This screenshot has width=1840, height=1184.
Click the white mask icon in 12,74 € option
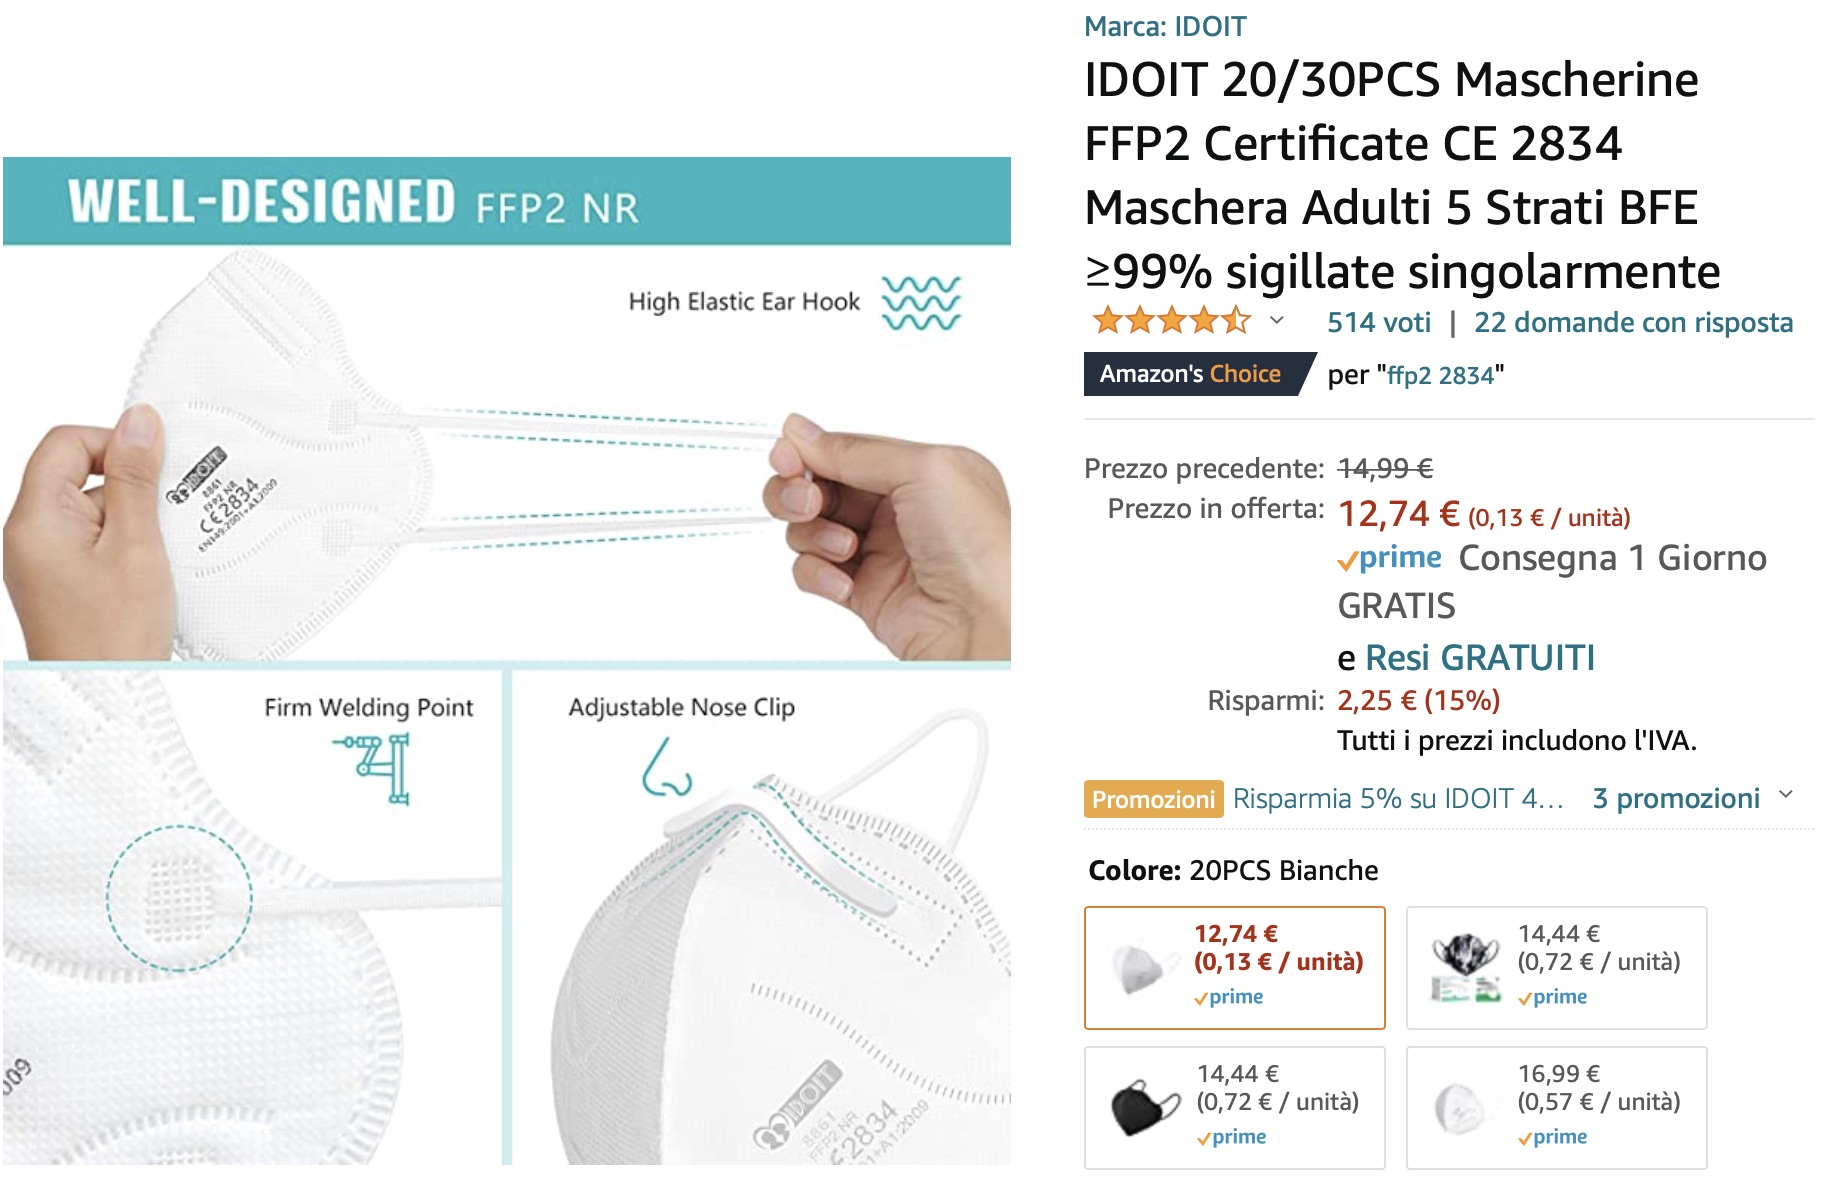point(1142,967)
